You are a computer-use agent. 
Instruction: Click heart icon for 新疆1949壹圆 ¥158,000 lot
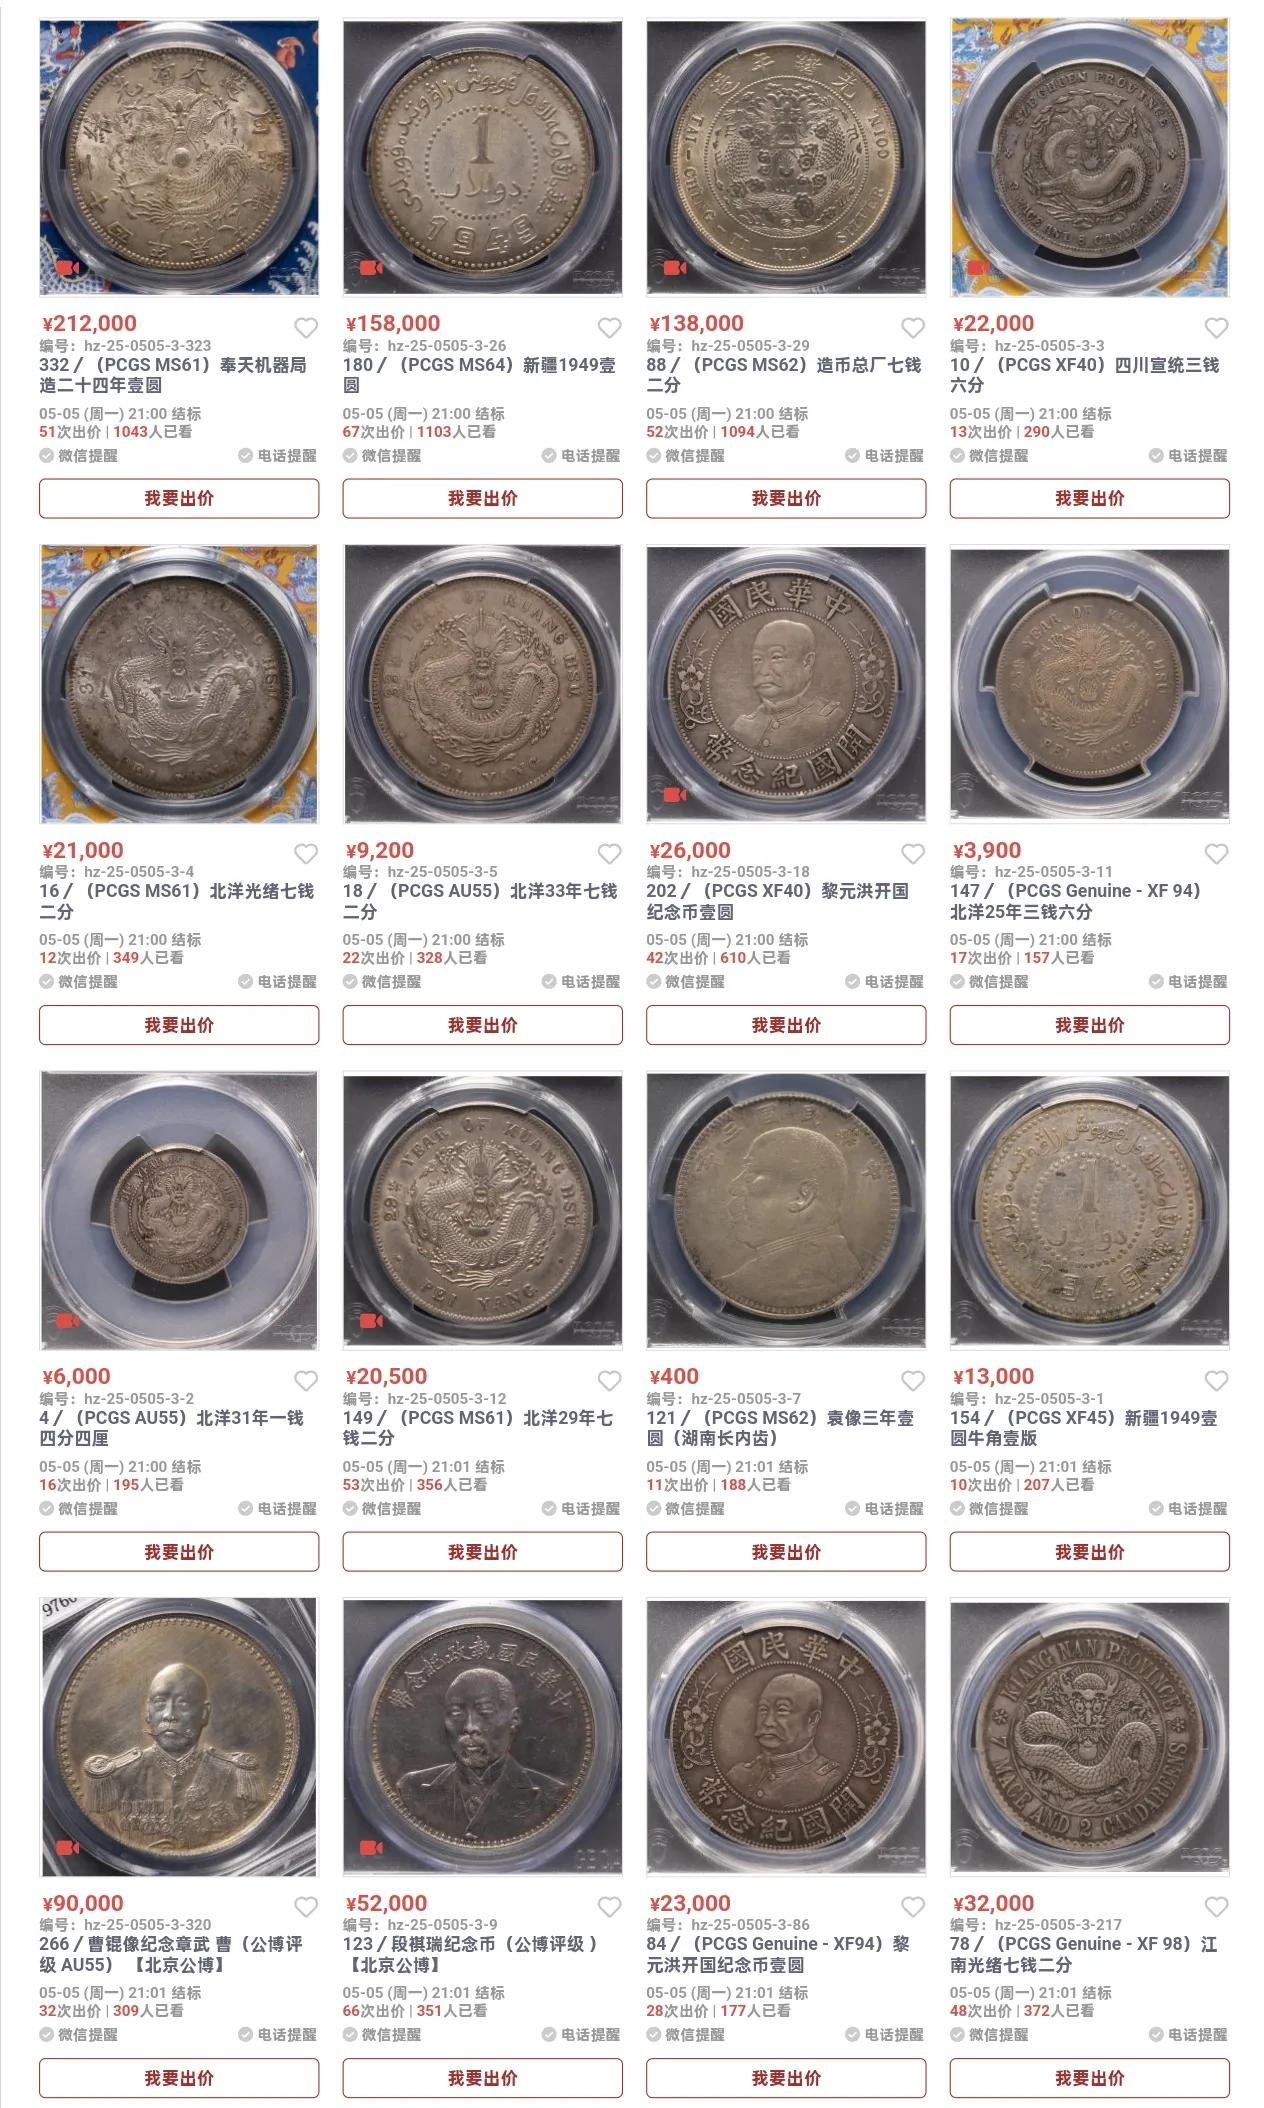pos(609,328)
